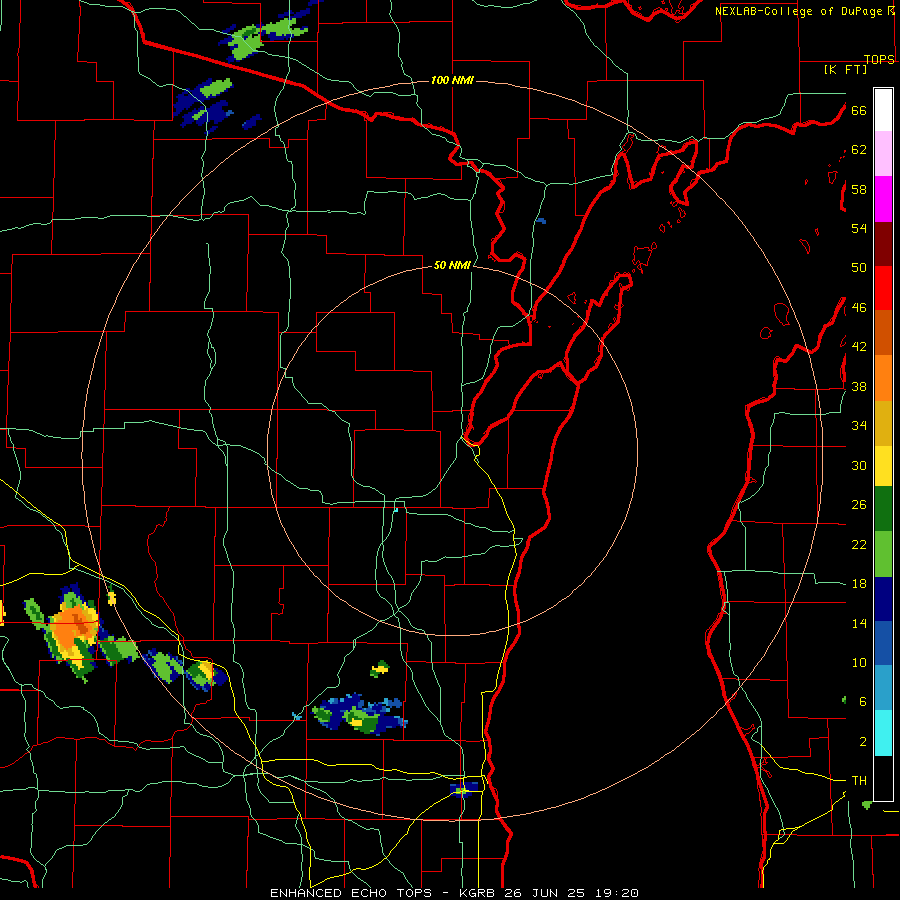Screen dimensions: 900x900
Task: Click the '62' legend value
Action: 859,150
